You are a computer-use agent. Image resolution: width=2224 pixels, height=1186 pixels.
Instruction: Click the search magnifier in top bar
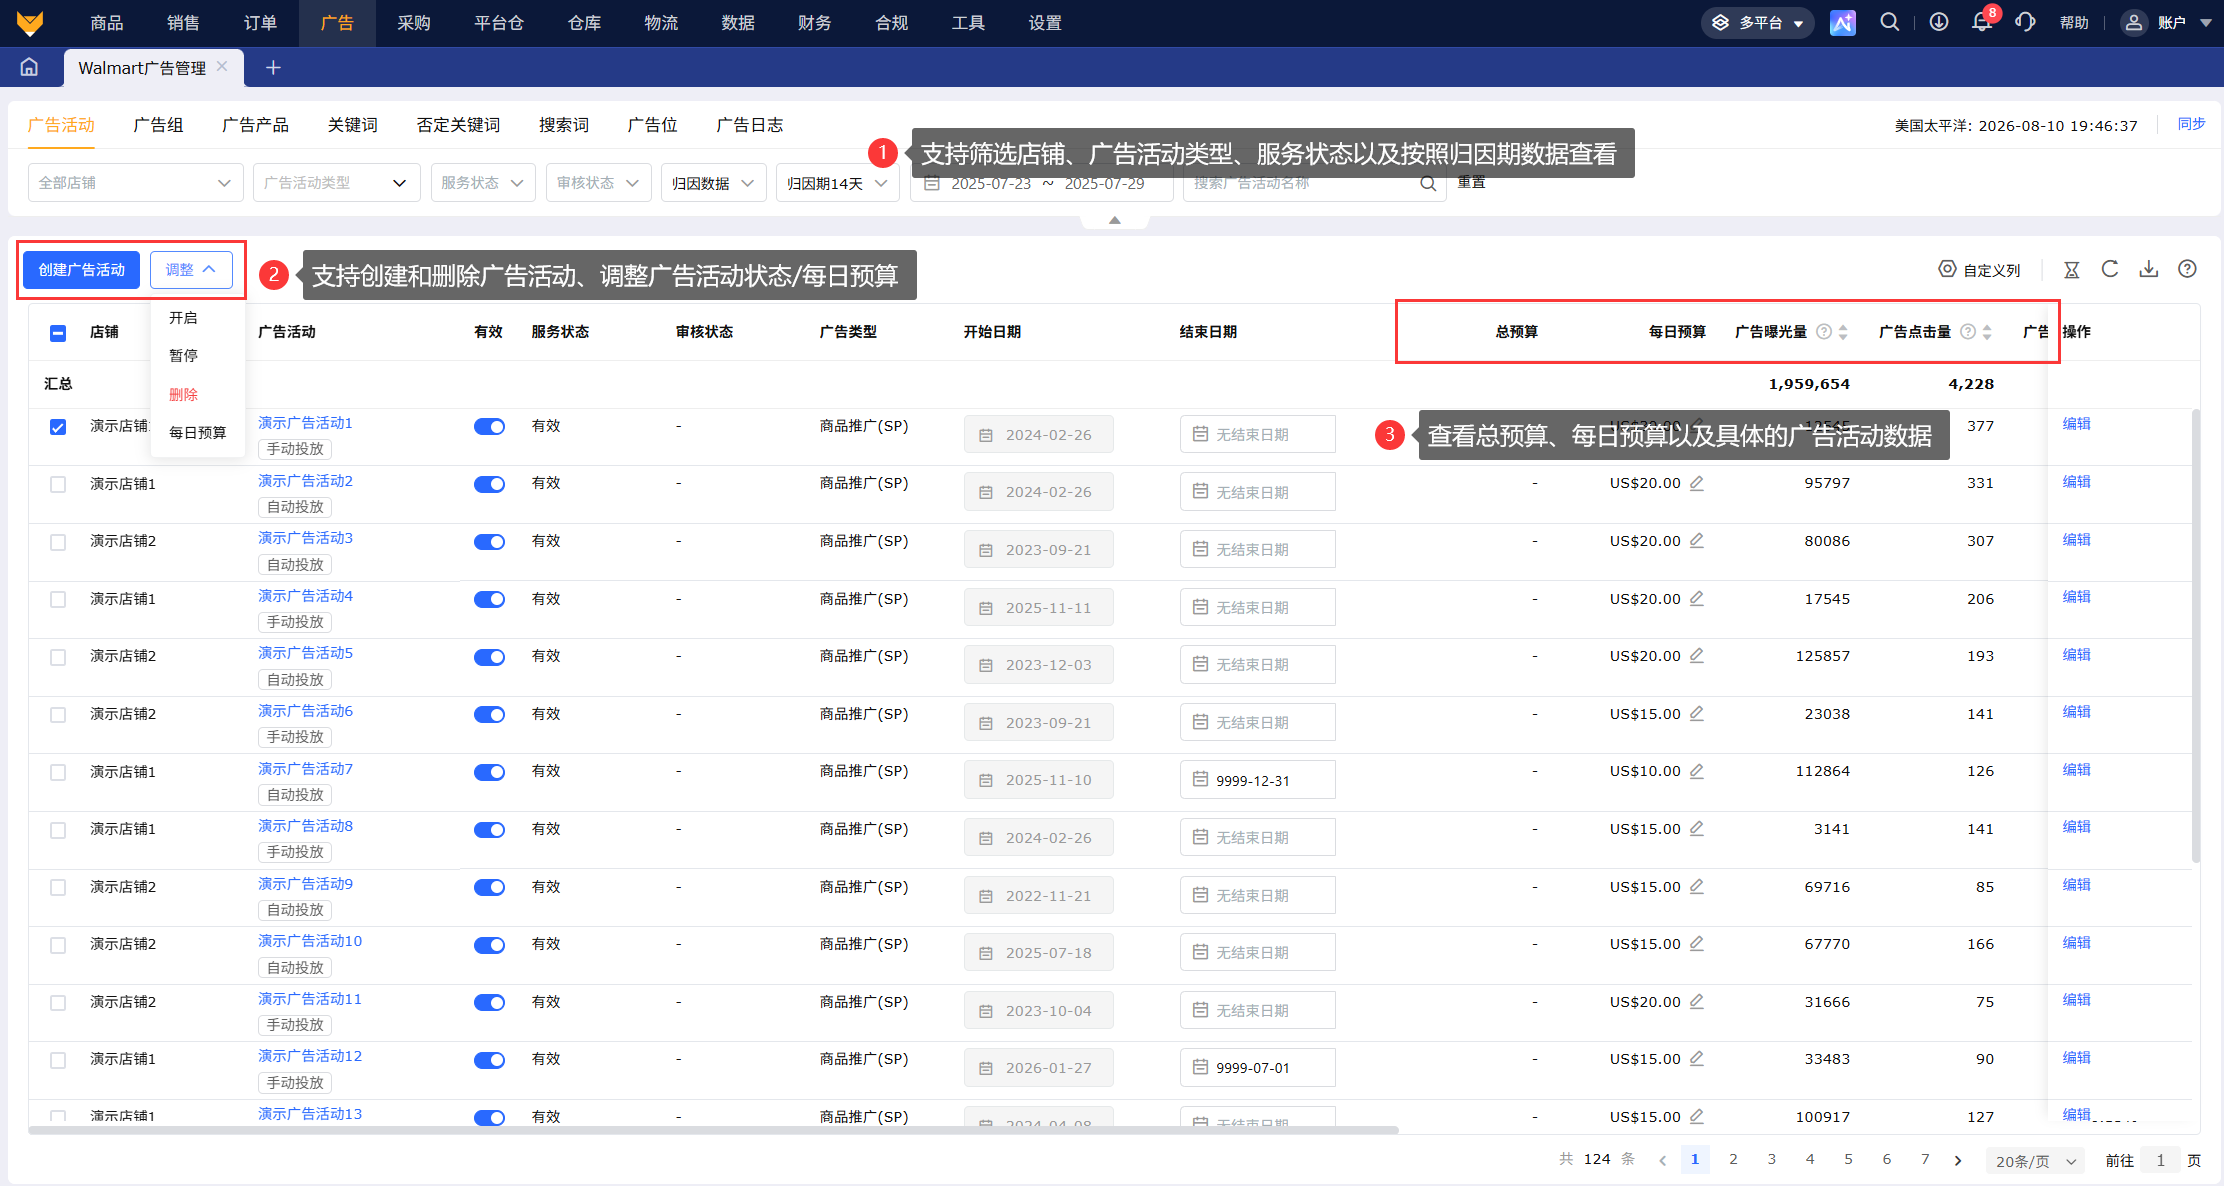pos(1889,22)
